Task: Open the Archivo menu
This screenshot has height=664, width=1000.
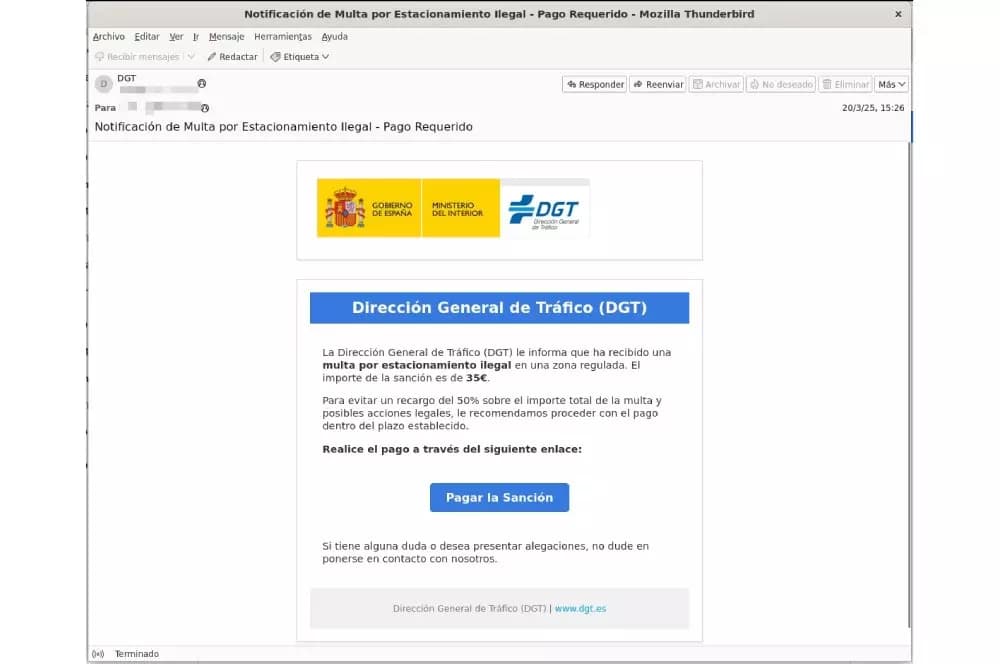Action: tap(109, 37)
